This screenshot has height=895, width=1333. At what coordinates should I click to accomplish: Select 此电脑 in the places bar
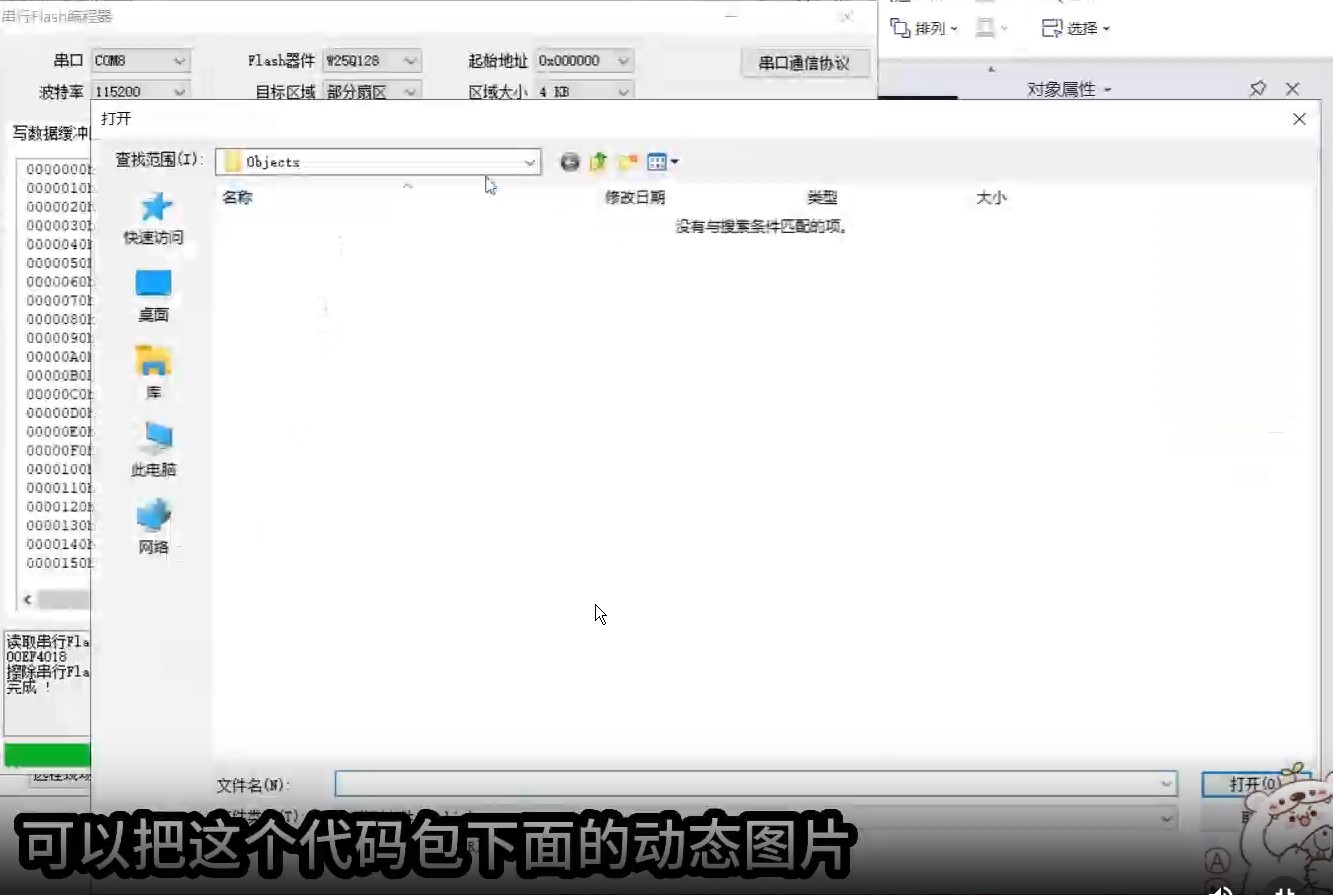[x=153, y=449]
